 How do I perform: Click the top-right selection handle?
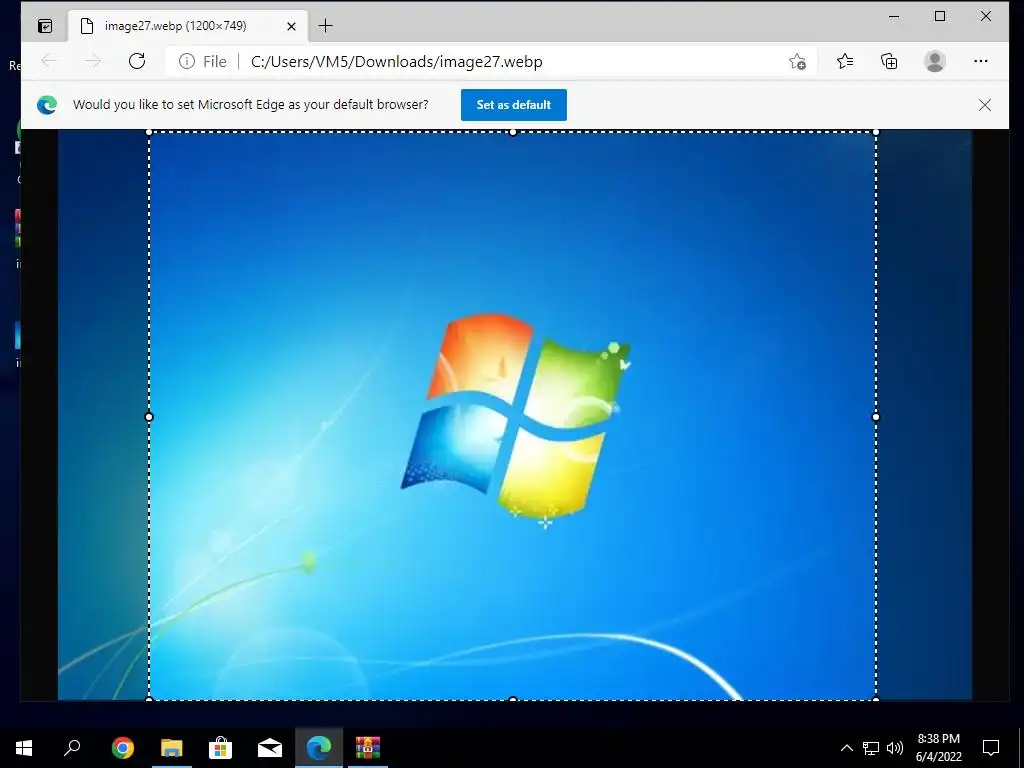coord(876,133)
